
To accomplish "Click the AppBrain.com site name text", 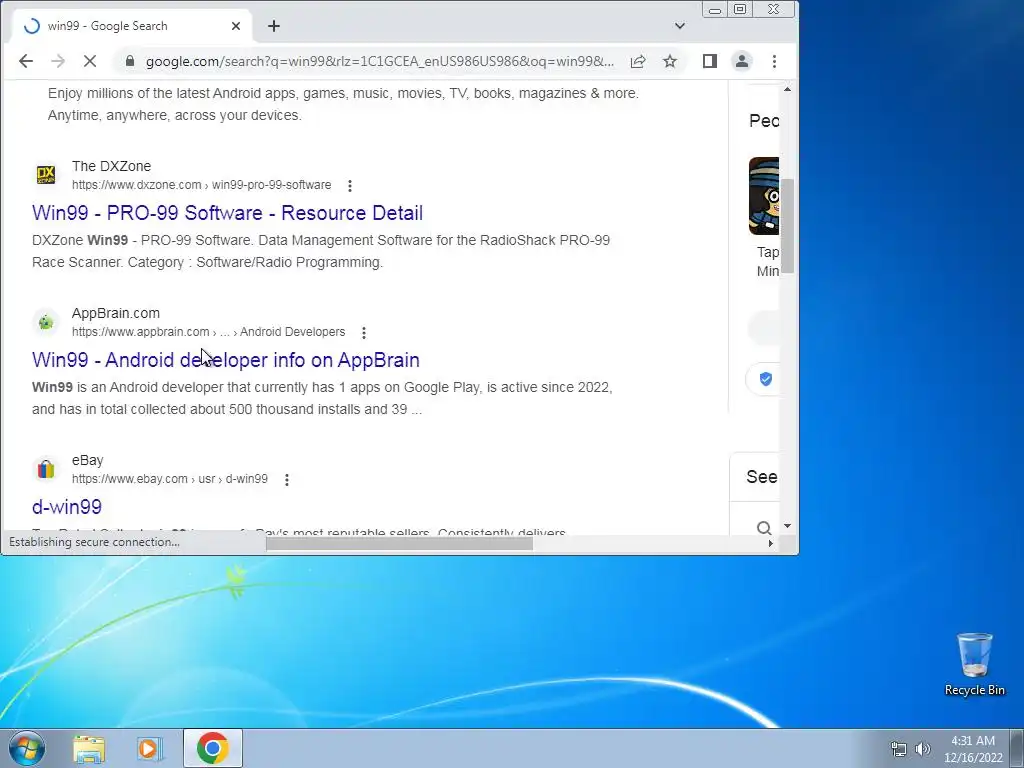I will [x=116, y=313].
